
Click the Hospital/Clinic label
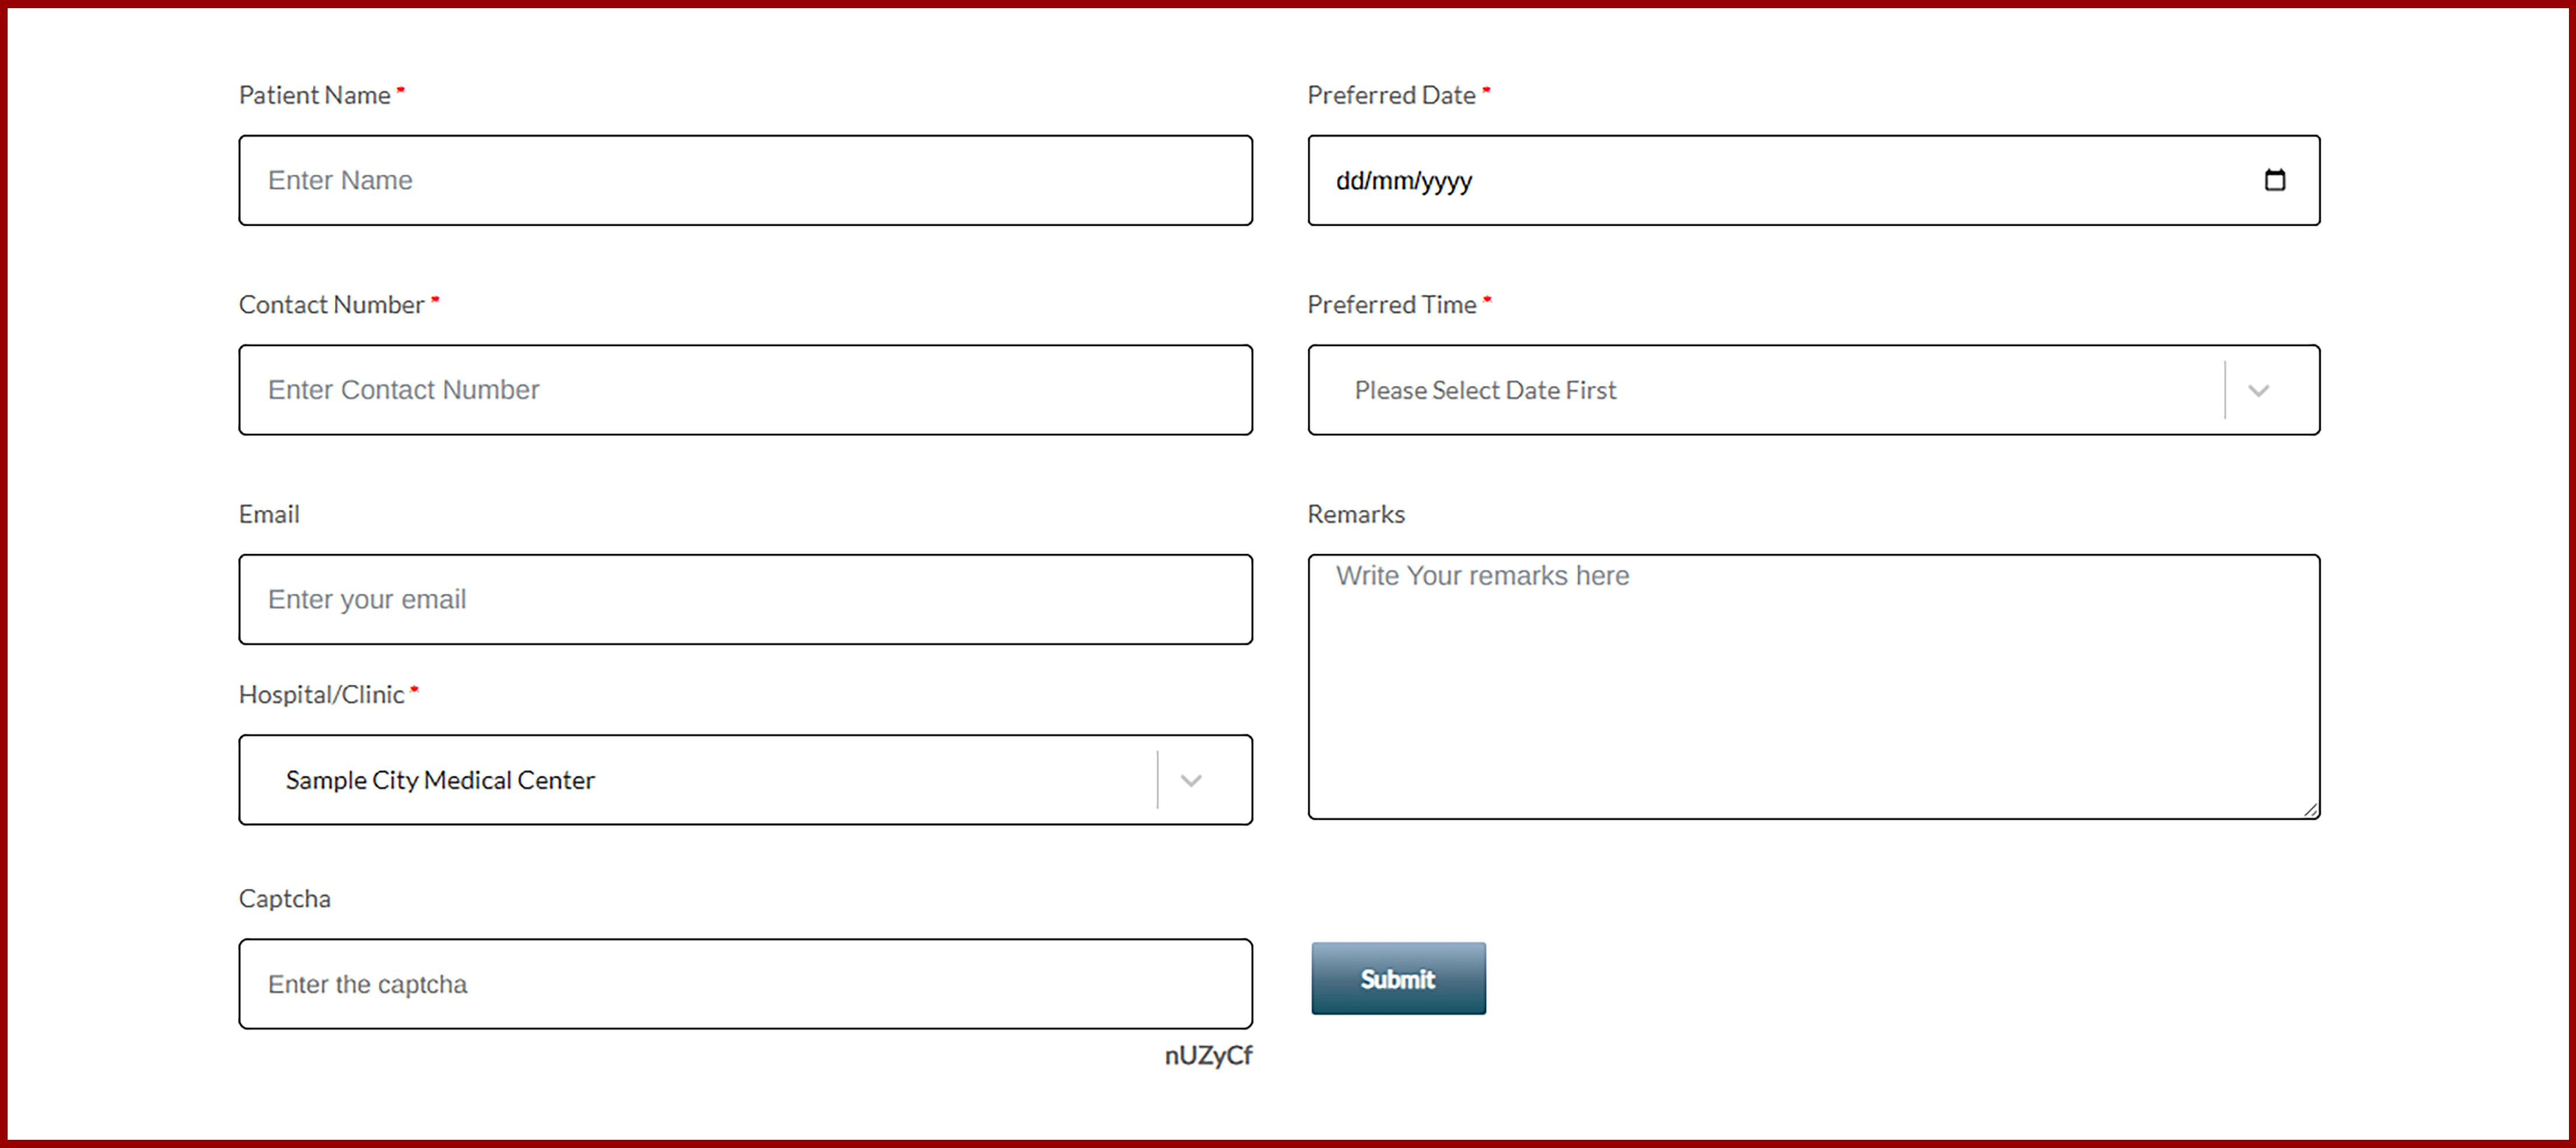click(x=321, y=694)
